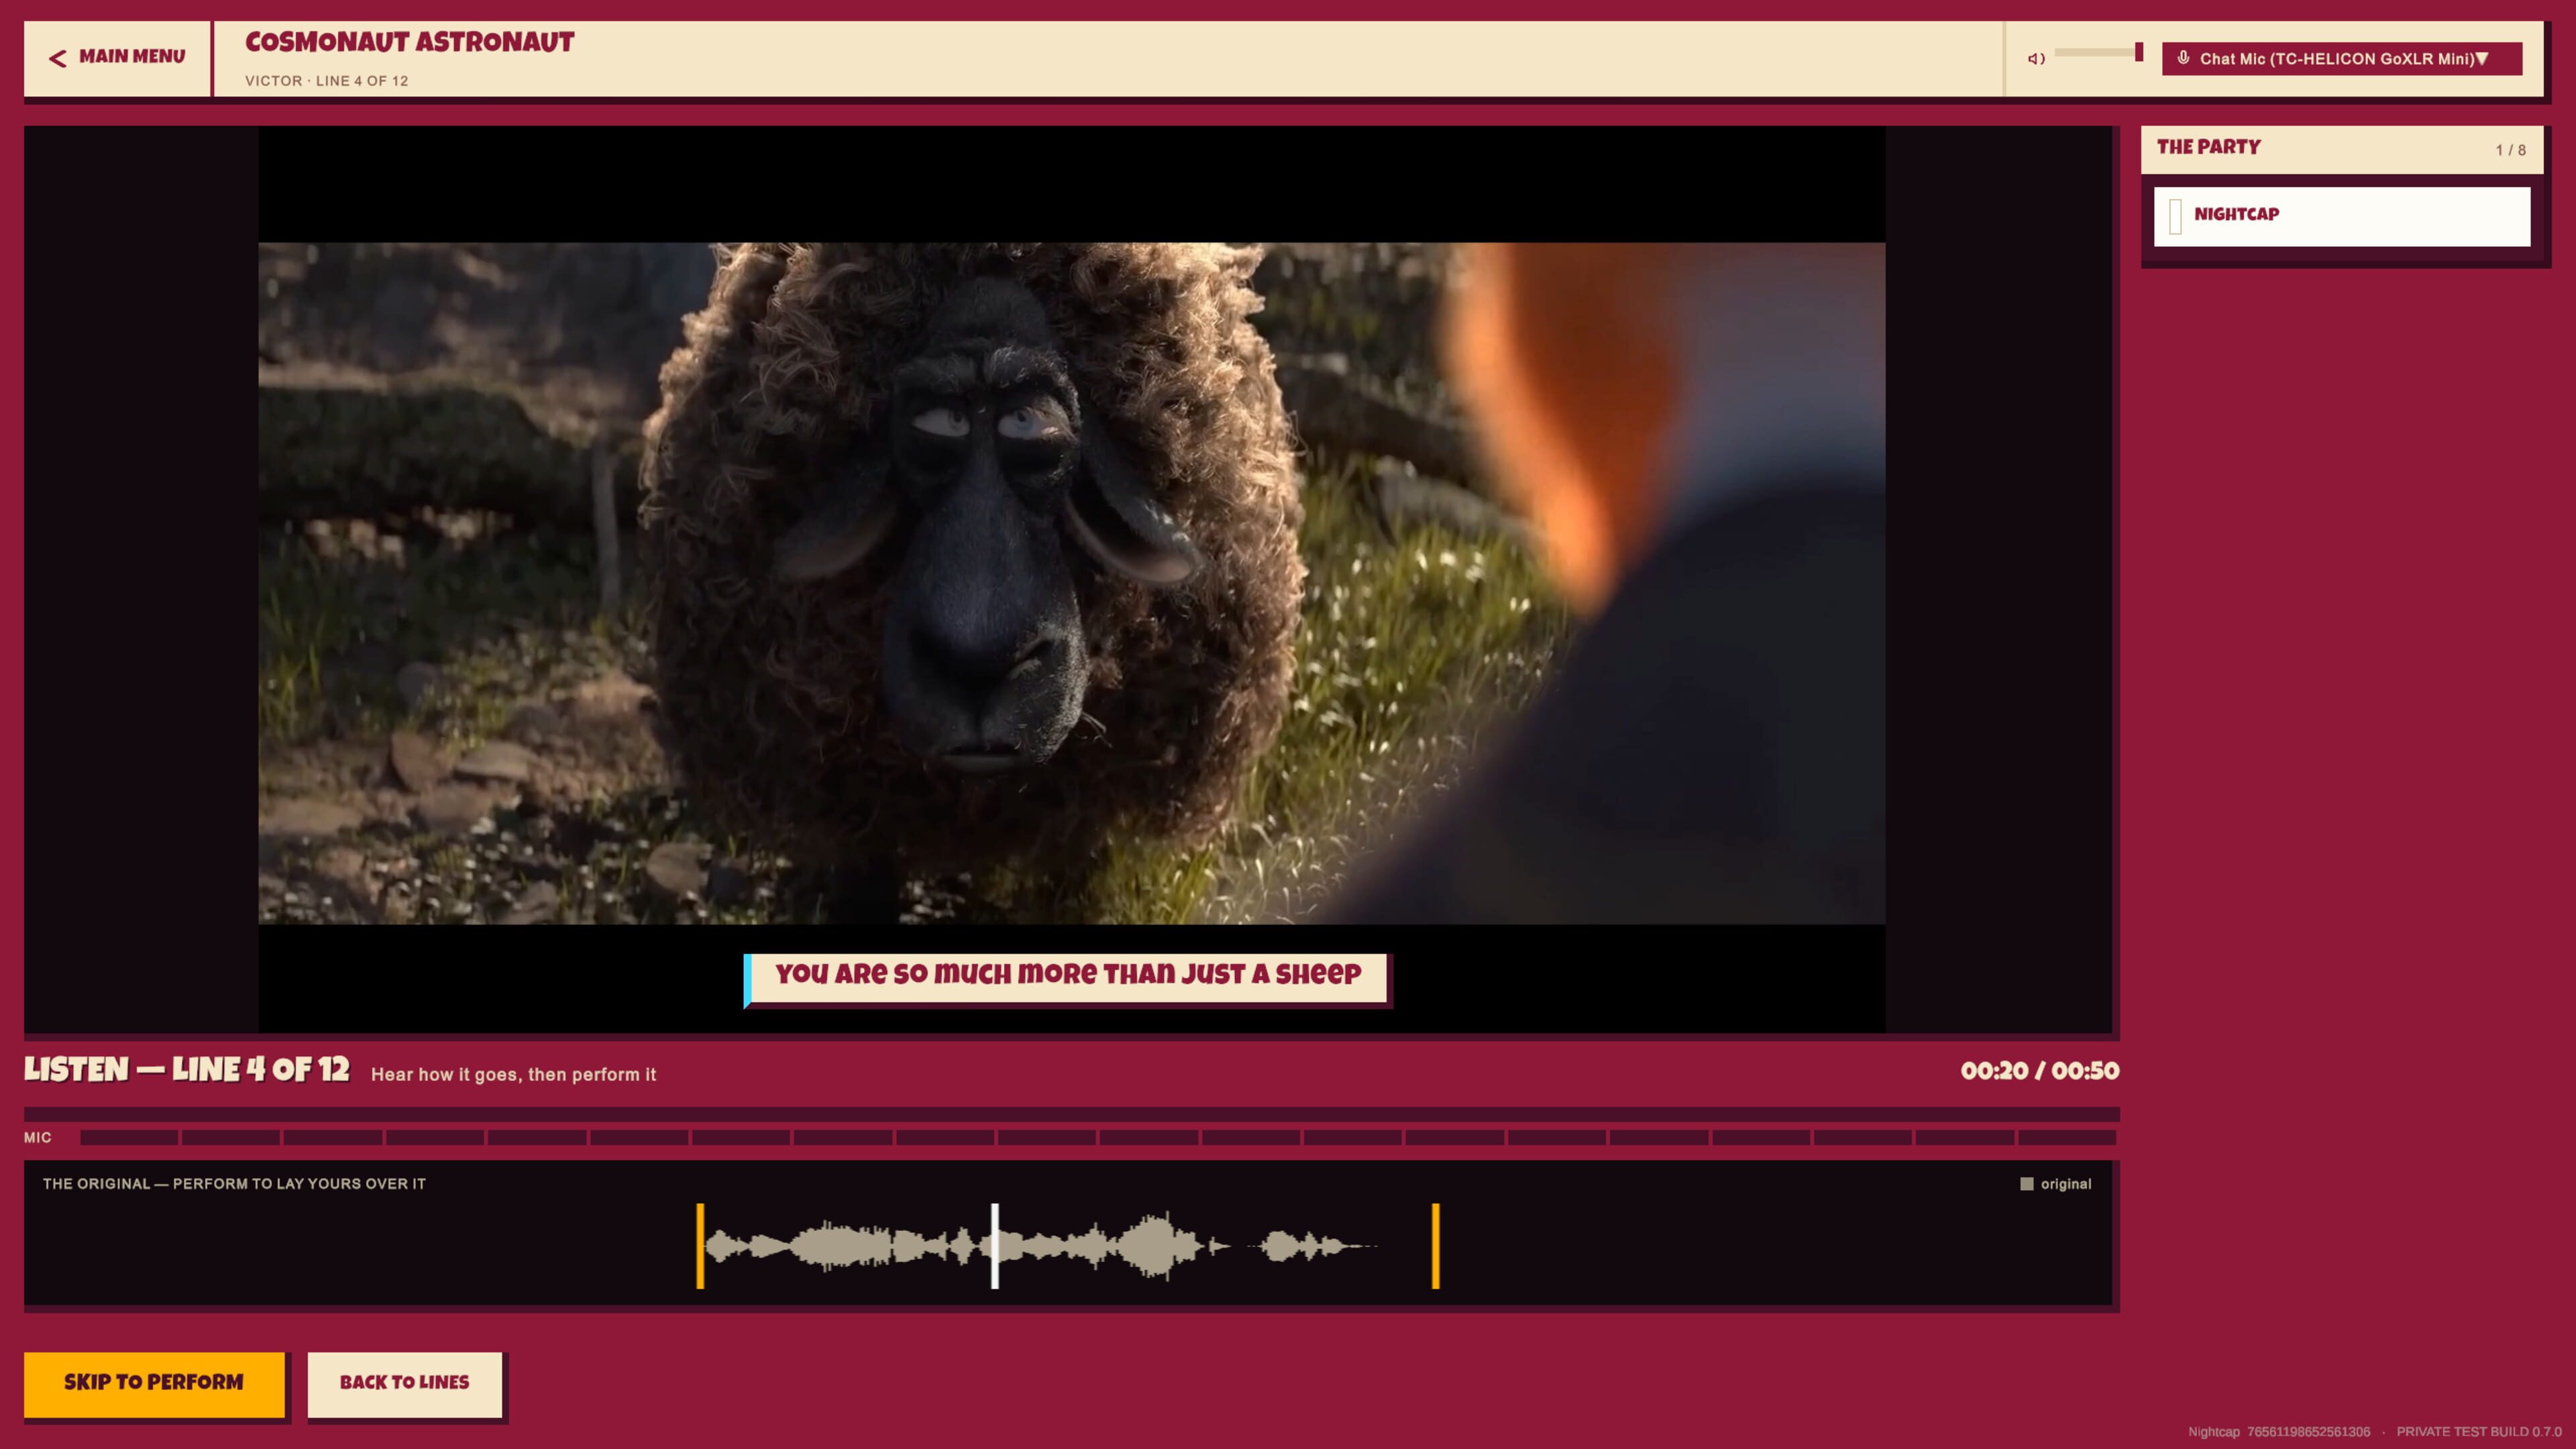
Task: Adjust the volume slider handle
Action: (x=2139, y=52)
